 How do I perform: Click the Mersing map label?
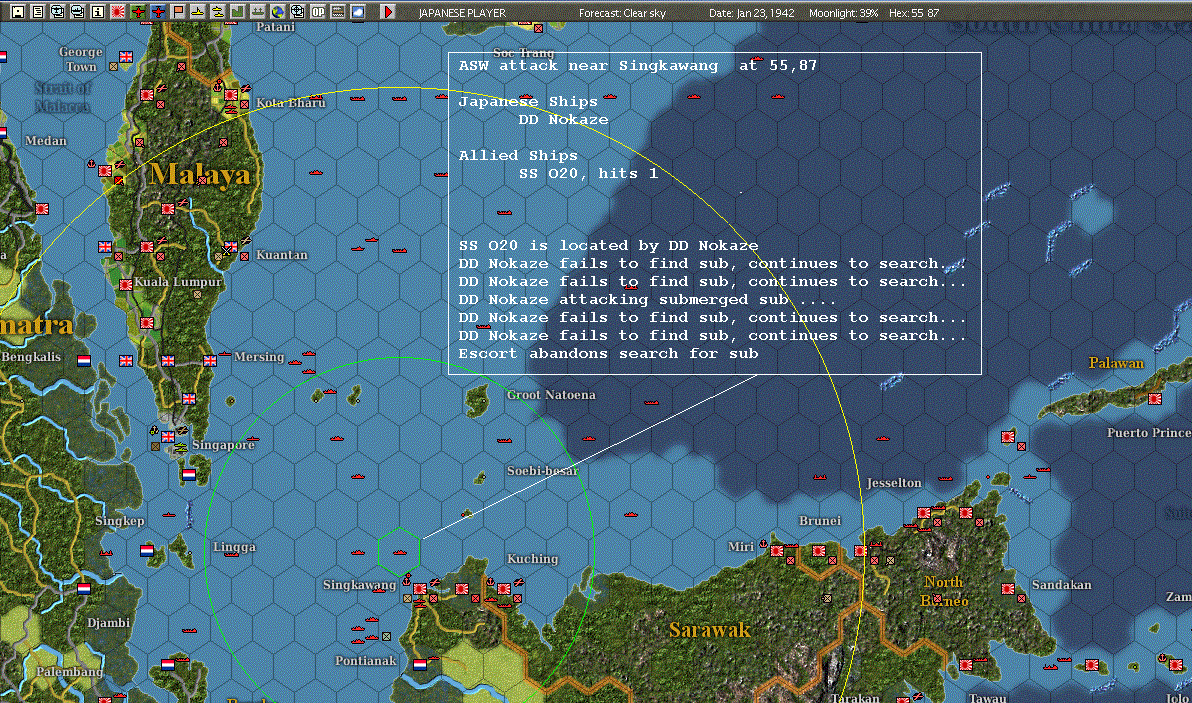258,356
